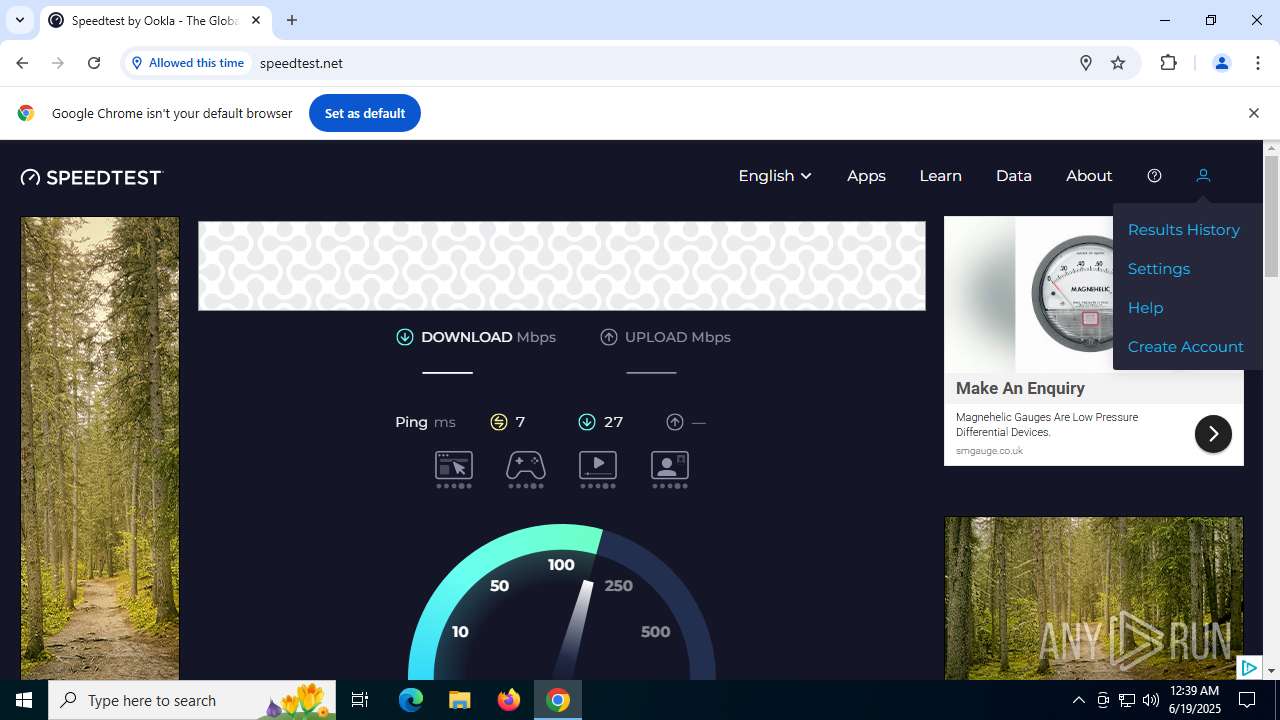1280x720 pixels.
Task: Click the user account icon
Action: [x=1203, y=176]
